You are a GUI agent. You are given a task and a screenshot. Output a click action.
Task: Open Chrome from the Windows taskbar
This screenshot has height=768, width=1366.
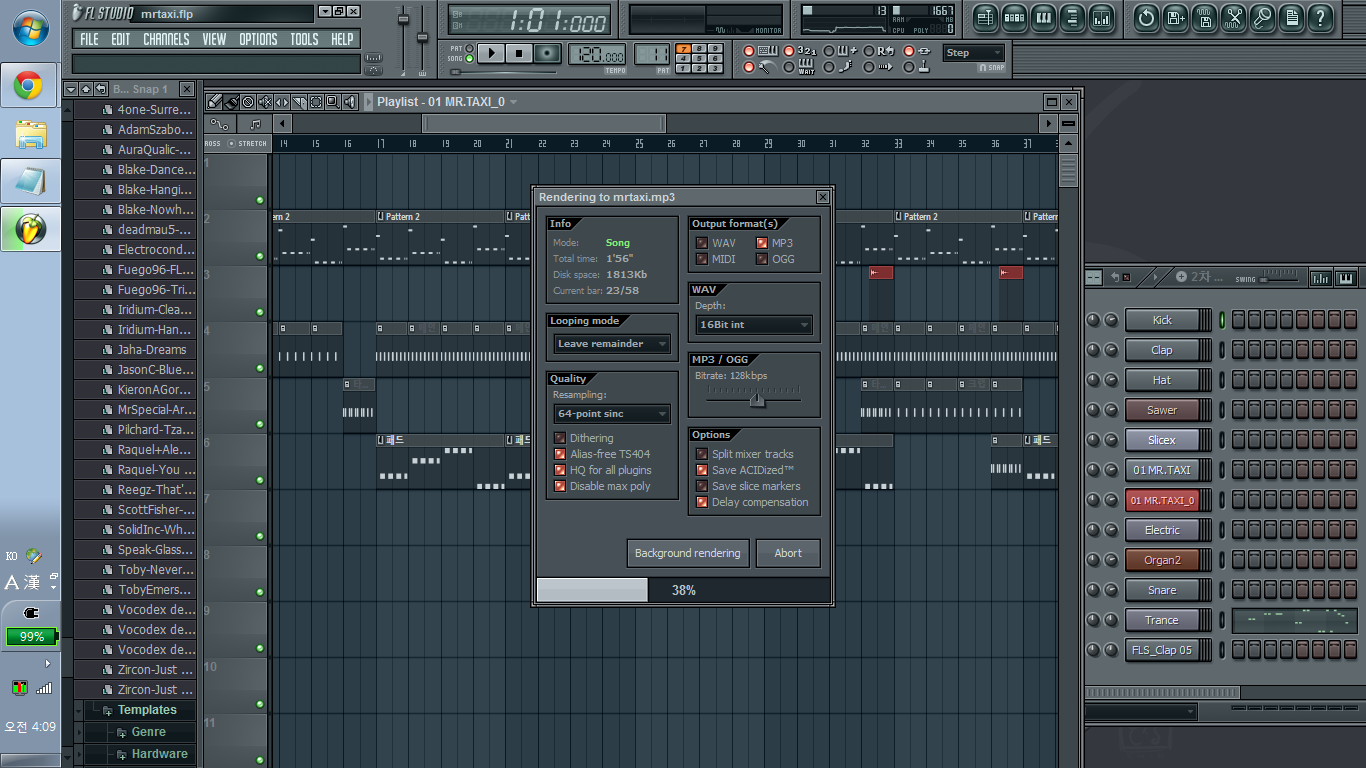pyautogui.click(x=29, y=85)
